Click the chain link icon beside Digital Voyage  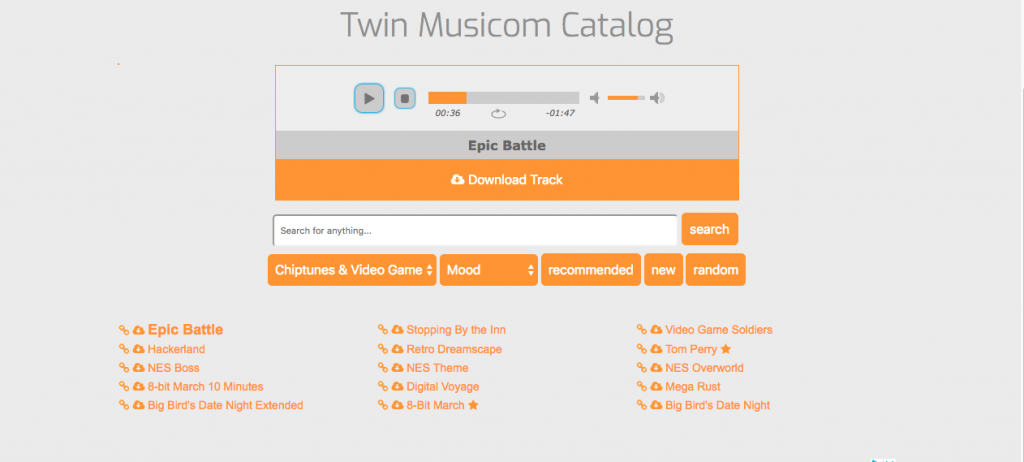(x=382, y=387)
